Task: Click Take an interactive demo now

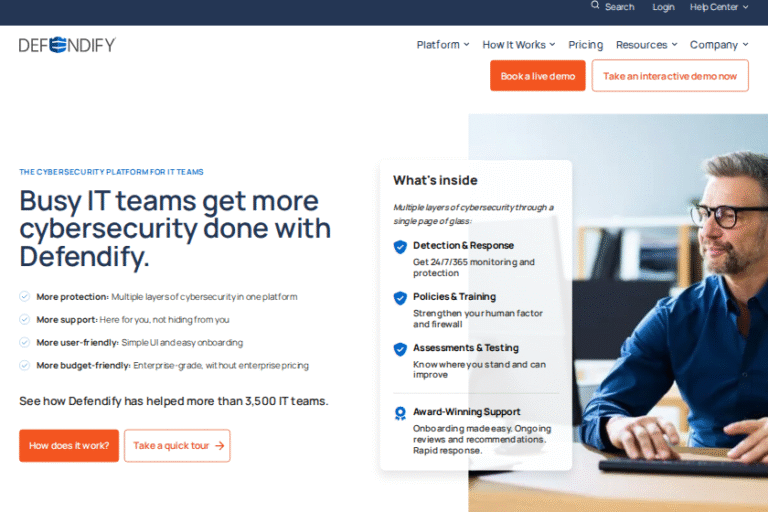Action: 670,76
